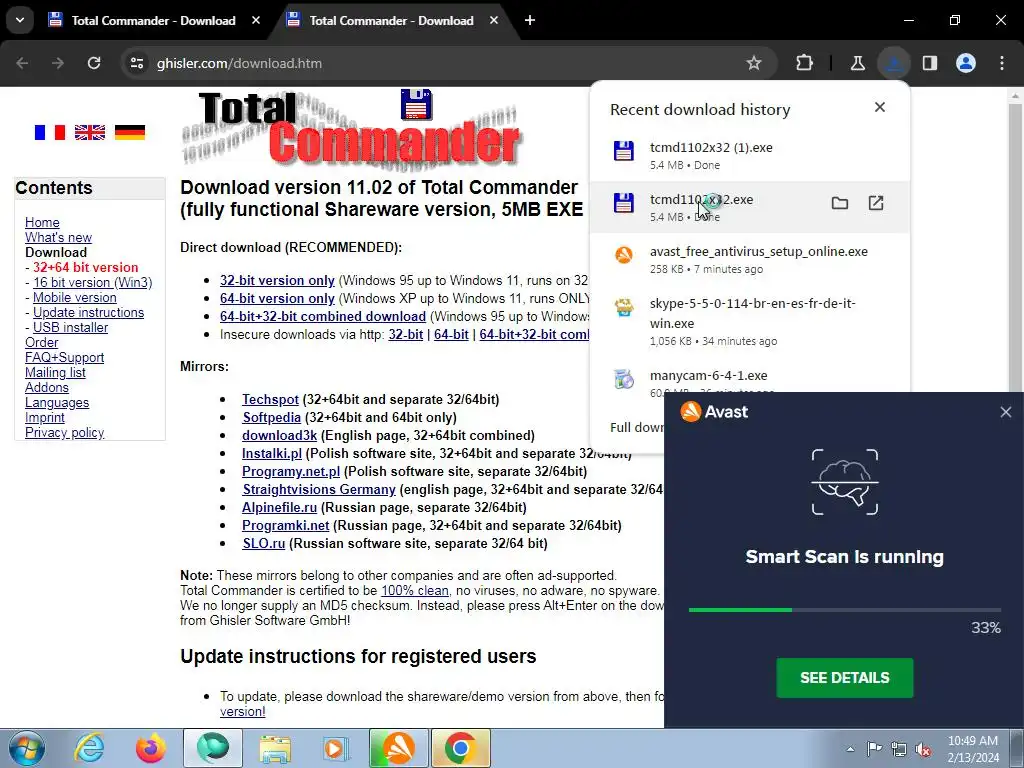Open tcmd1102x32.exe with external link icon
Viewport: 1024px width, 768px height.
click(876, 203)
